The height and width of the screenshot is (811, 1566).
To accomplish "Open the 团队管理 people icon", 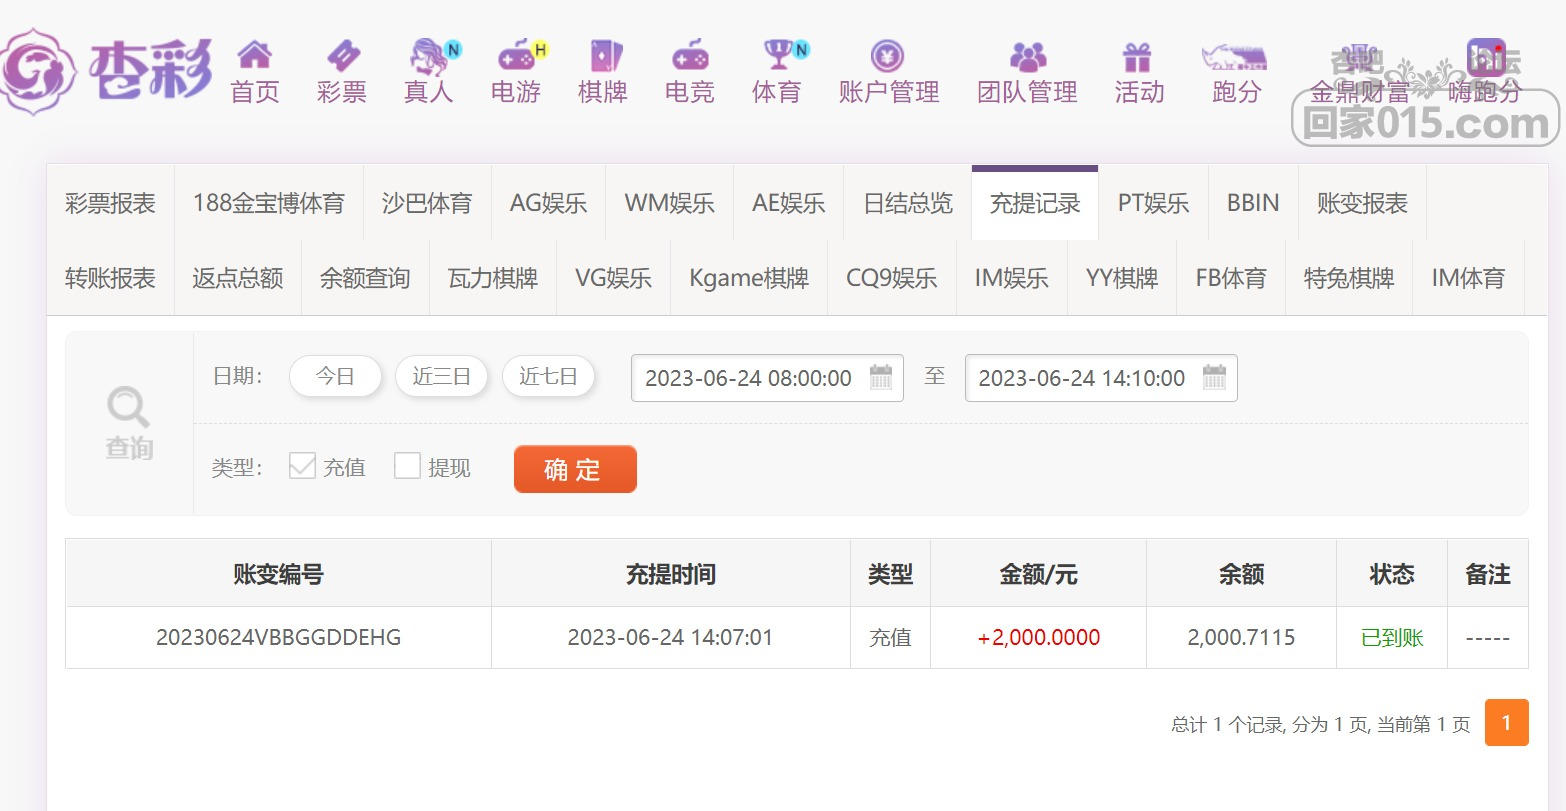I will pos(1027,56).
